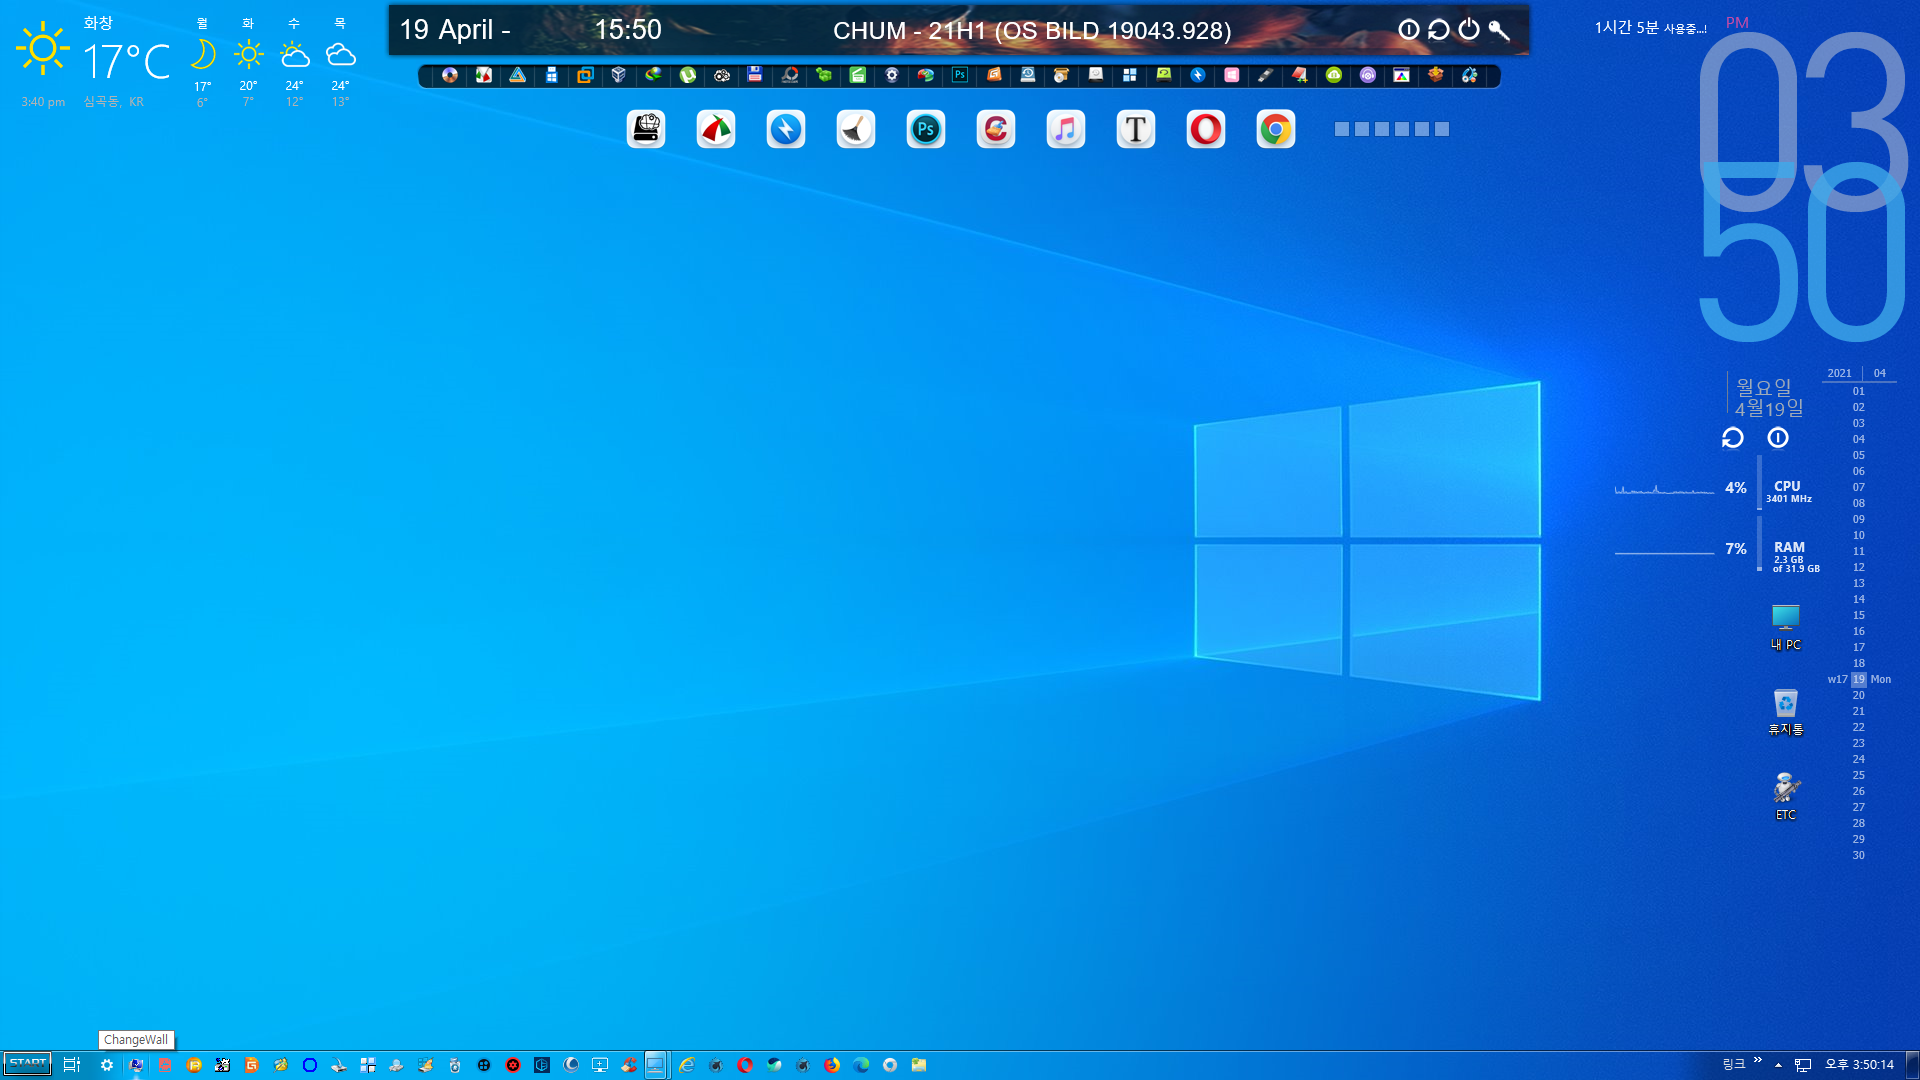1920x1080 pixels.
Task: Open the CD disc icon in small toolbar
Action: pyautogui.click(x=450, y=75)
